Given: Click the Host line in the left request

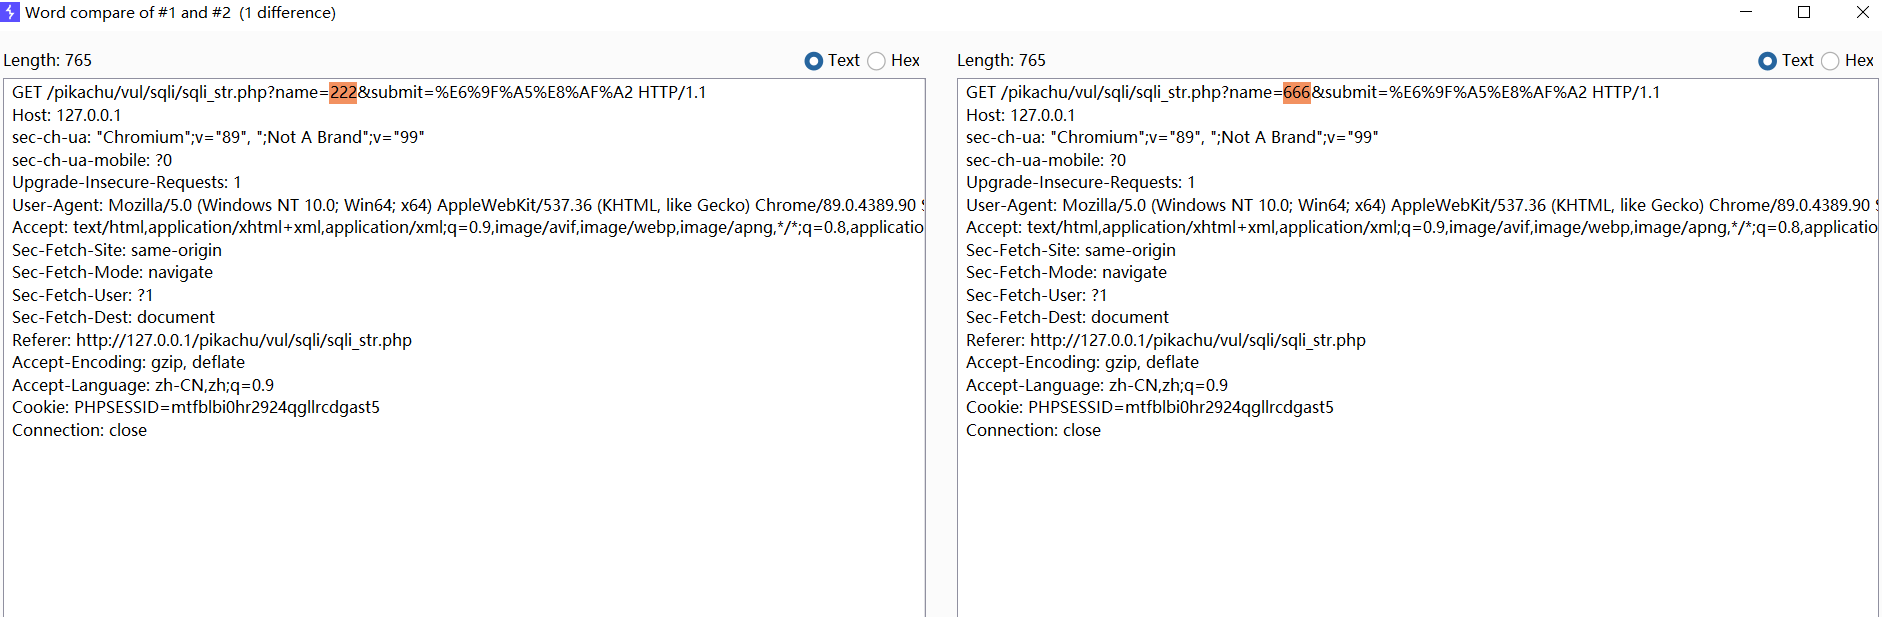Looking at the screenshot, I should point(66,115).
